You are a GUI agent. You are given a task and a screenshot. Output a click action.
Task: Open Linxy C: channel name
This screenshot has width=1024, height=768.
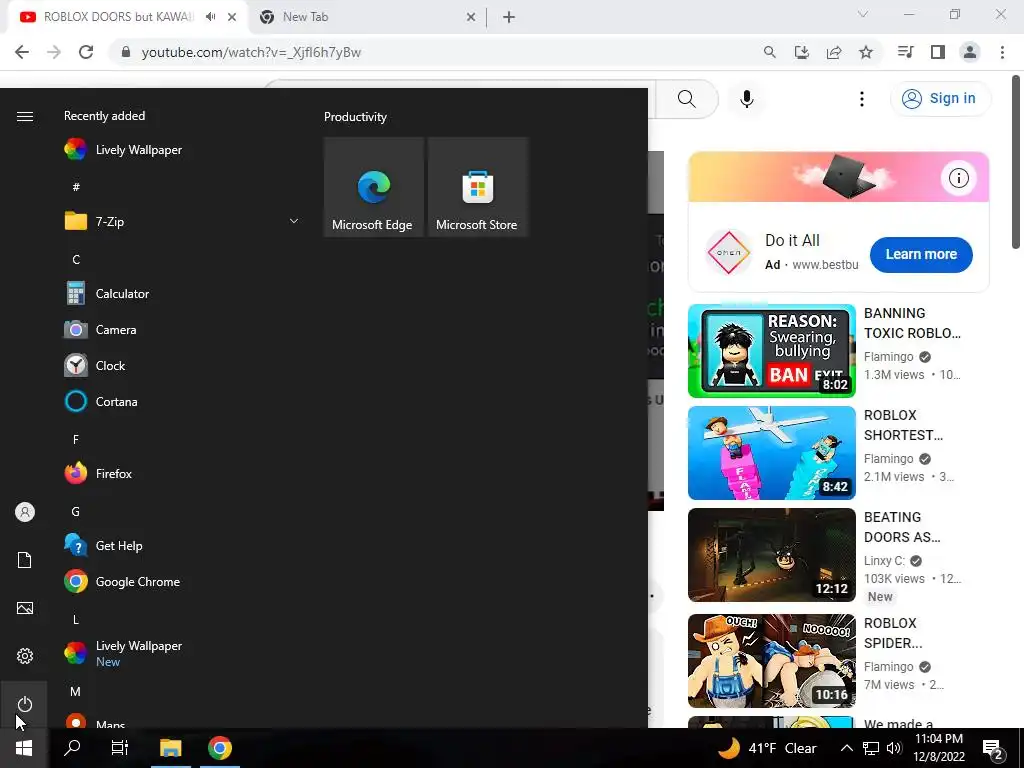coord(884,560)
